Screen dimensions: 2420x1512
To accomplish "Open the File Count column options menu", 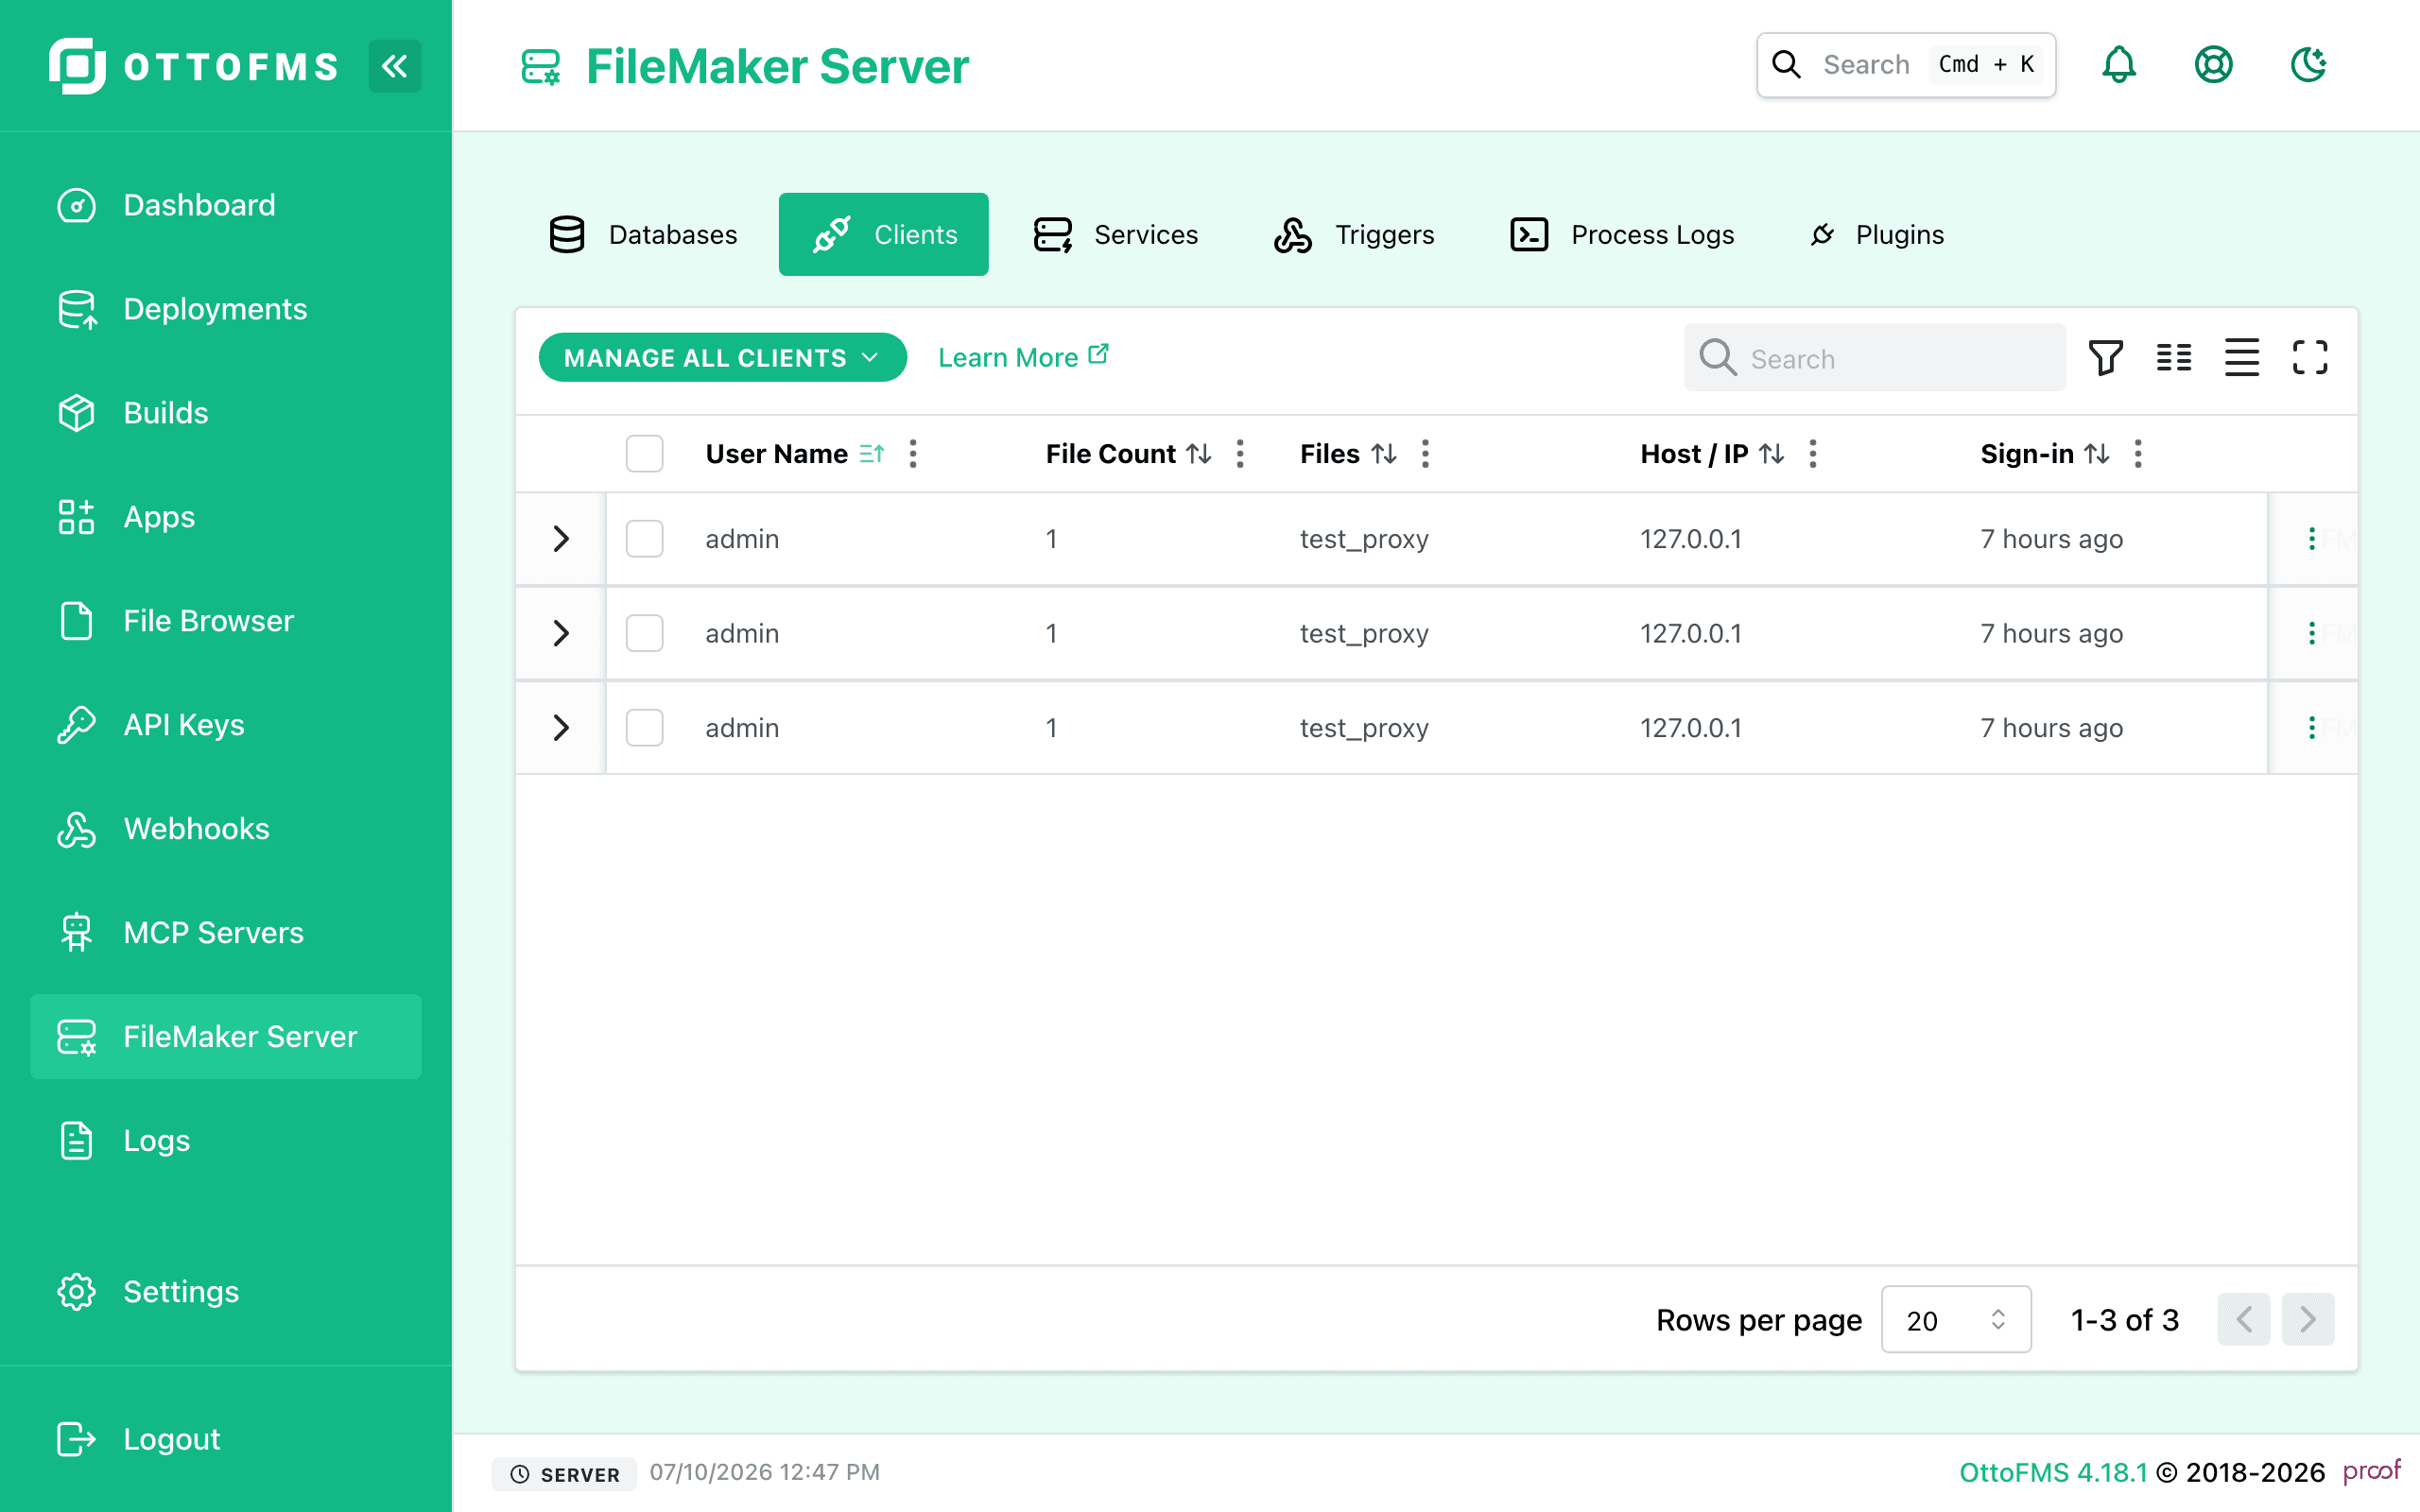I will click(x=1240, y=454).
